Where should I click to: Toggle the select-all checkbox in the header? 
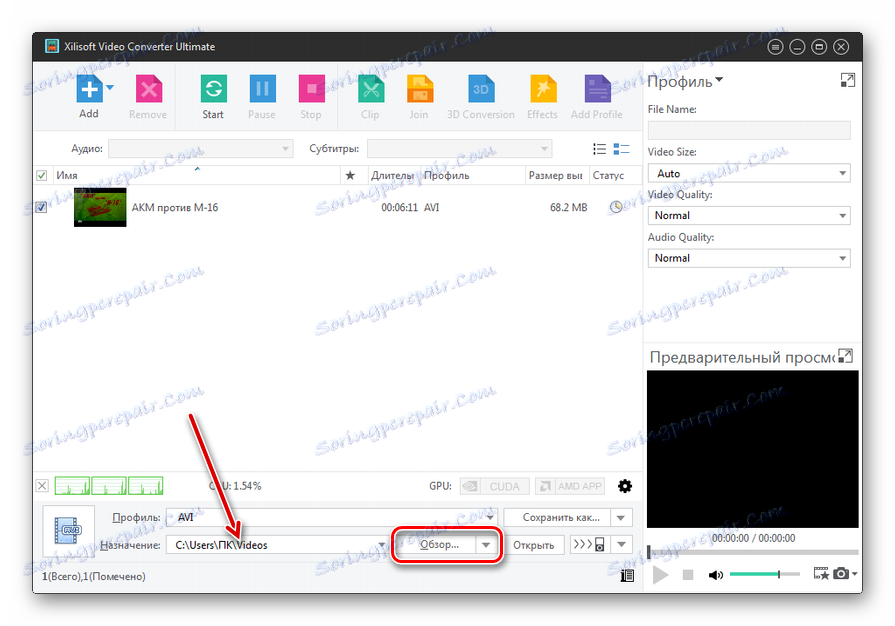(41, 175)
